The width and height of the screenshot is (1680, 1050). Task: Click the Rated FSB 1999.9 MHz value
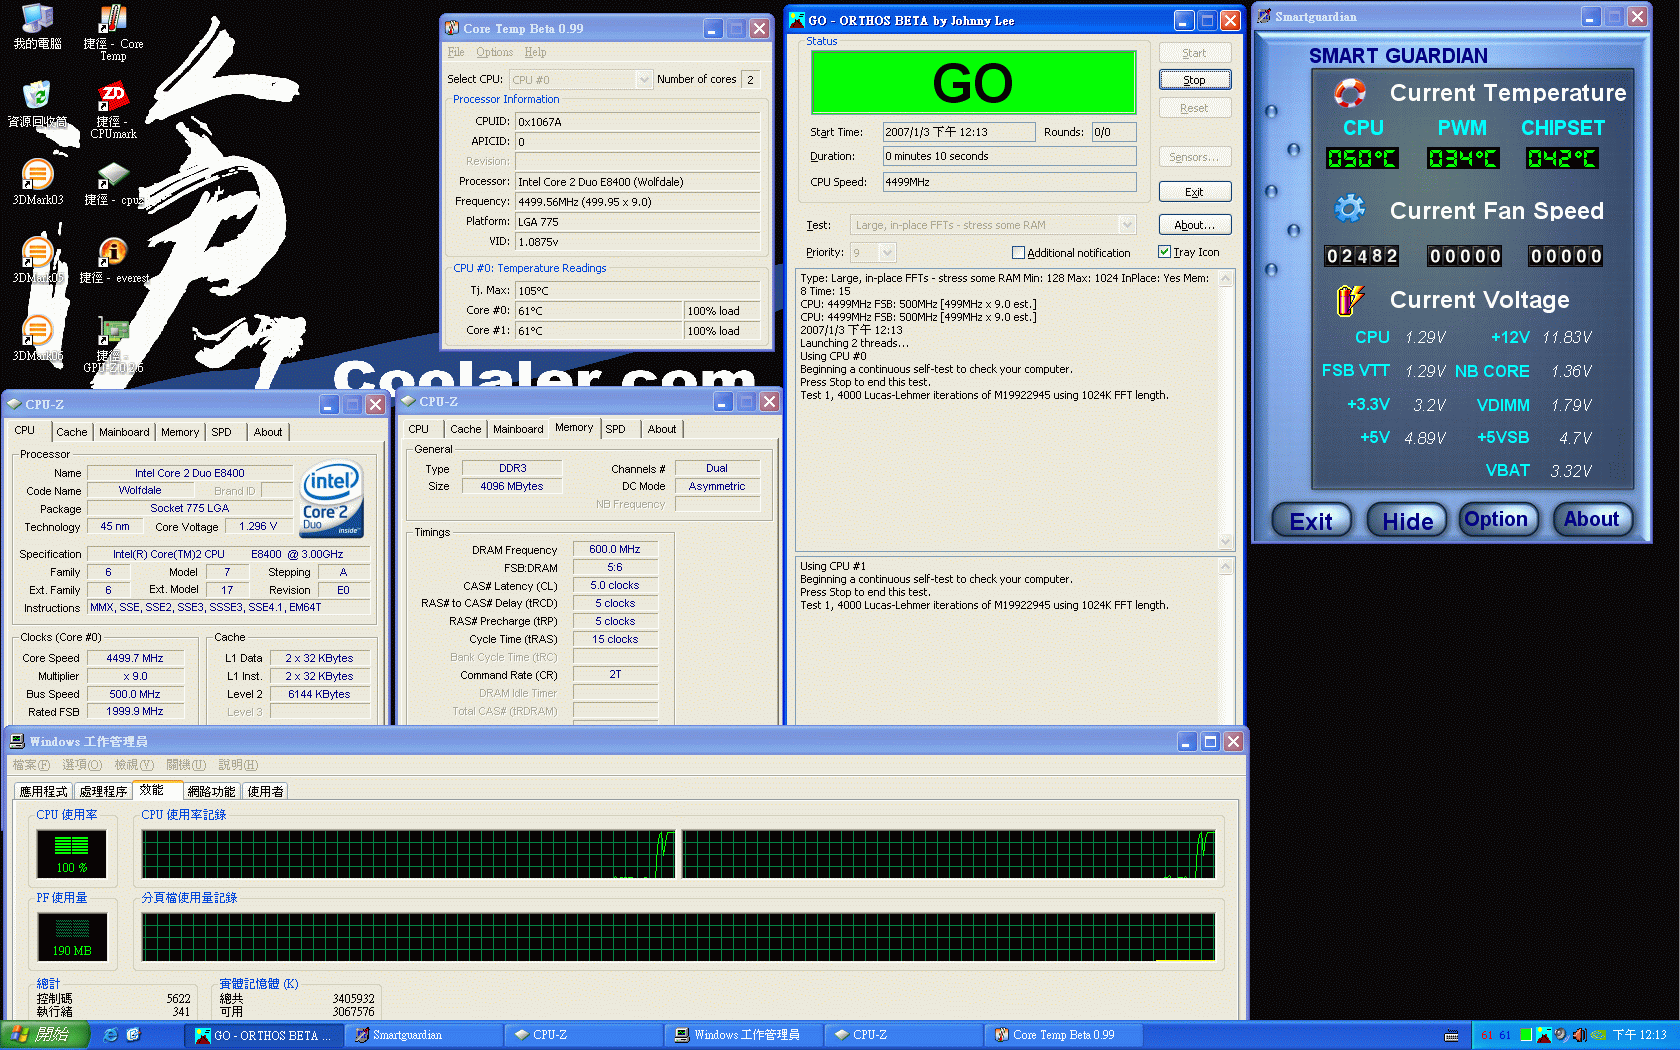pyautogui.click(x=135, y=712)
